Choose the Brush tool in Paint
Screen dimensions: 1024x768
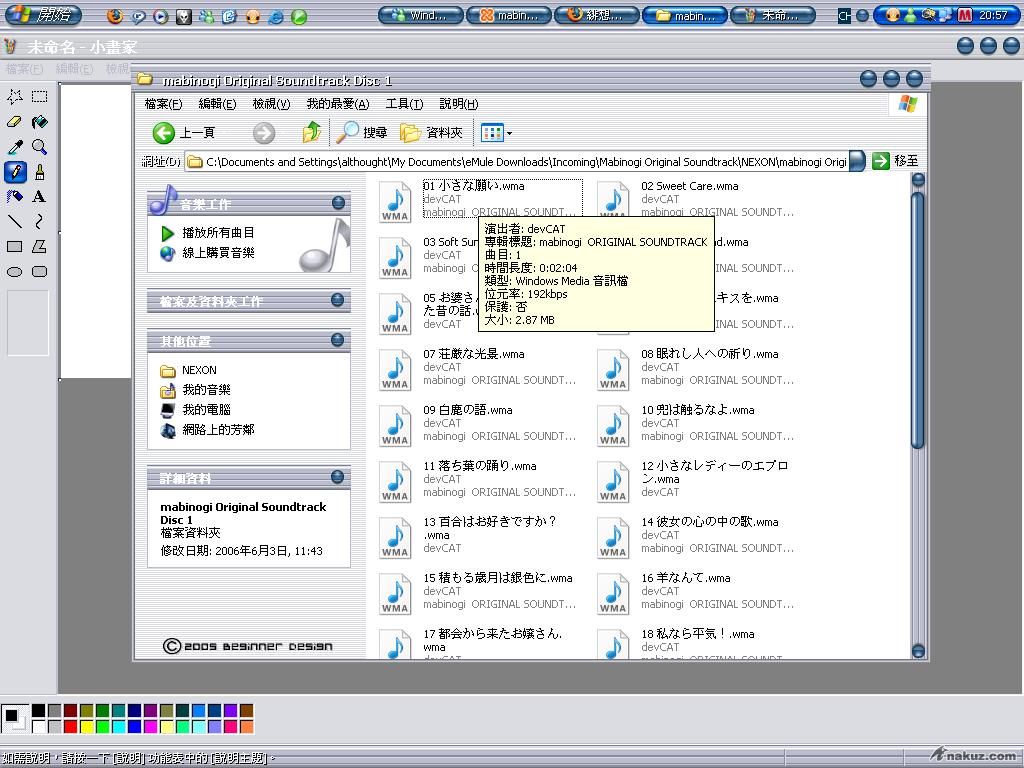click(x=39, y=172)
